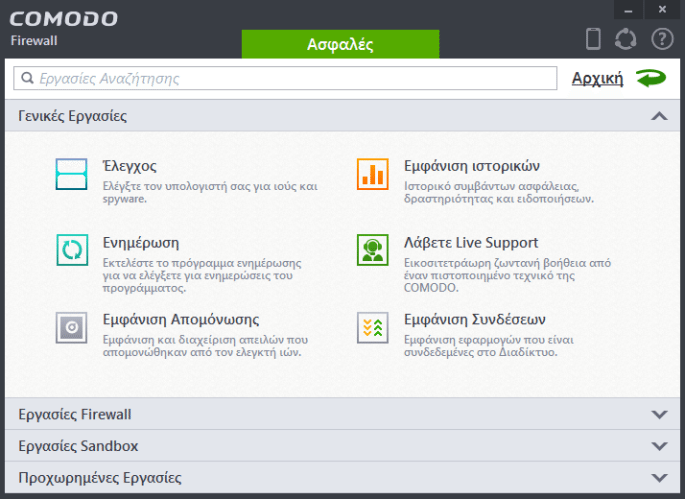Click the Εμφάνιση Απομόνωσης title
Viewport: 685px width, 499px height.
click(x=181, y=319)
